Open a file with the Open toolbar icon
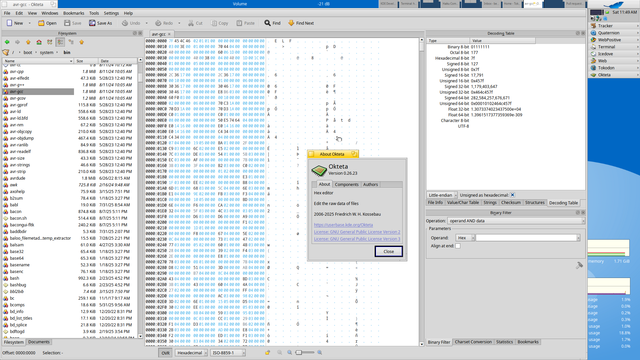This screenshot has height=360, width=640. tap(41, 23)
